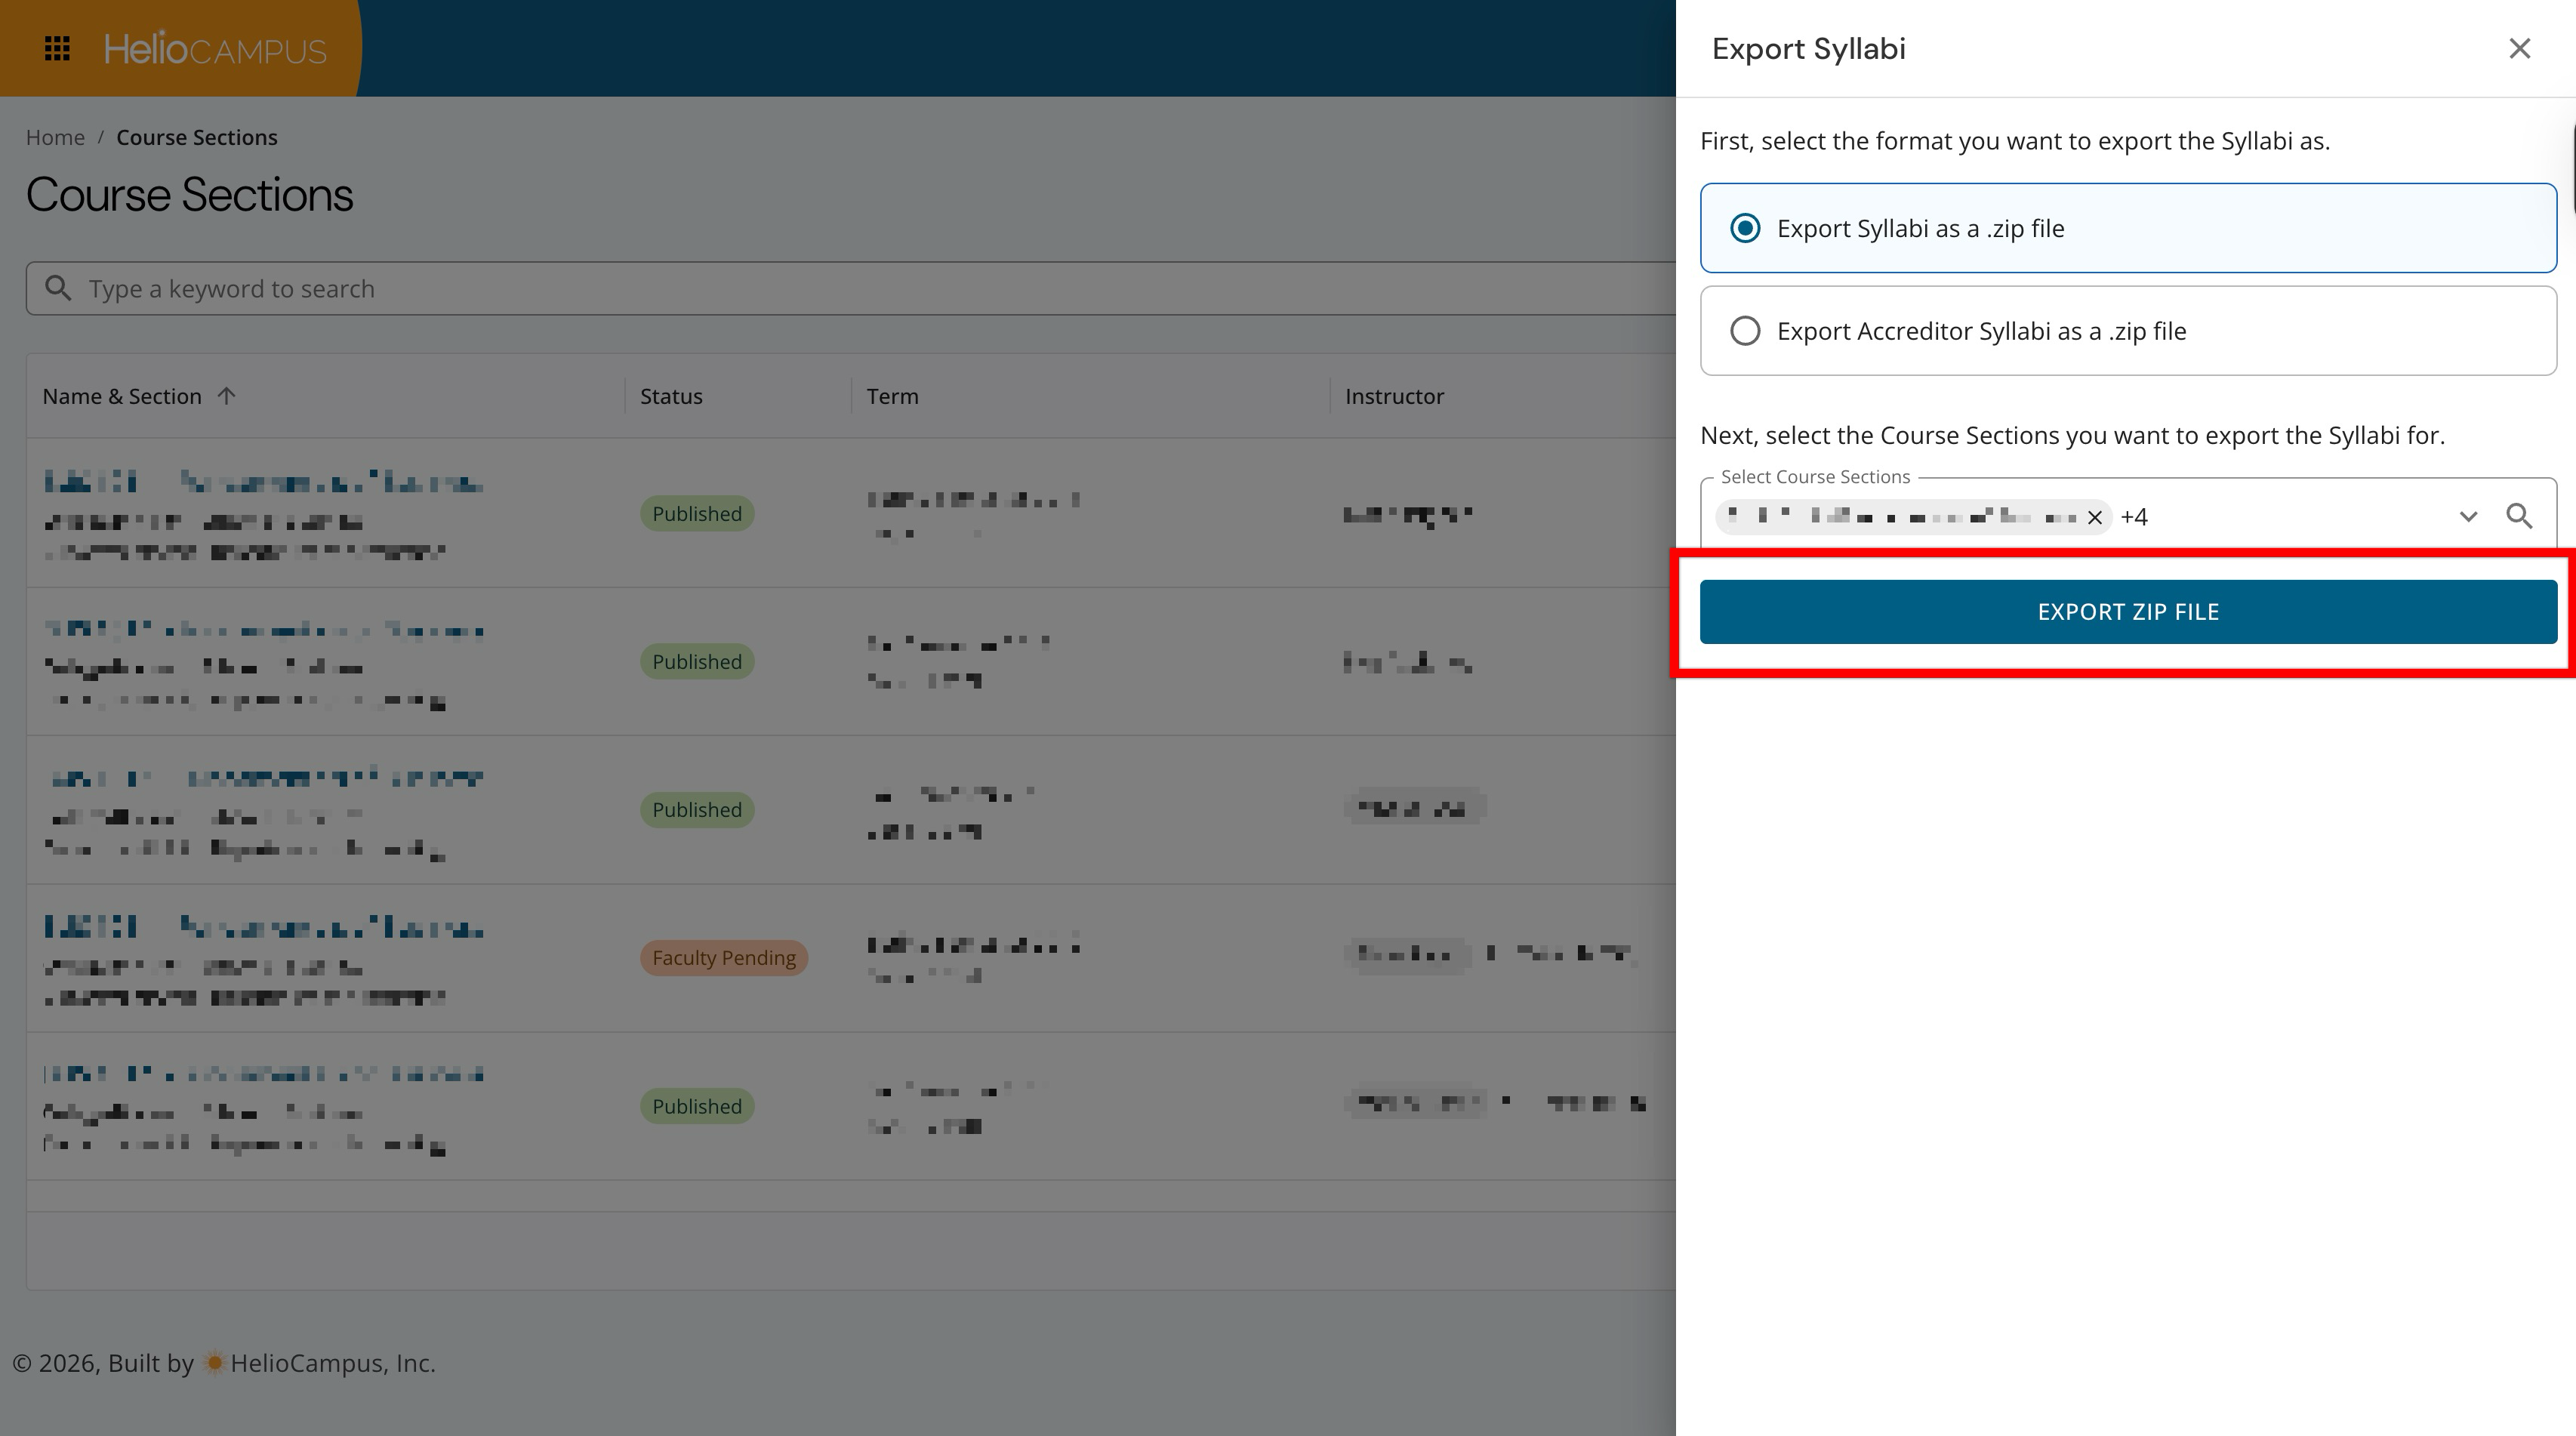This screenshot has width=2576, height=1436.
Task: Close the Export Syllabi panel
Action: pos(2519,48)
